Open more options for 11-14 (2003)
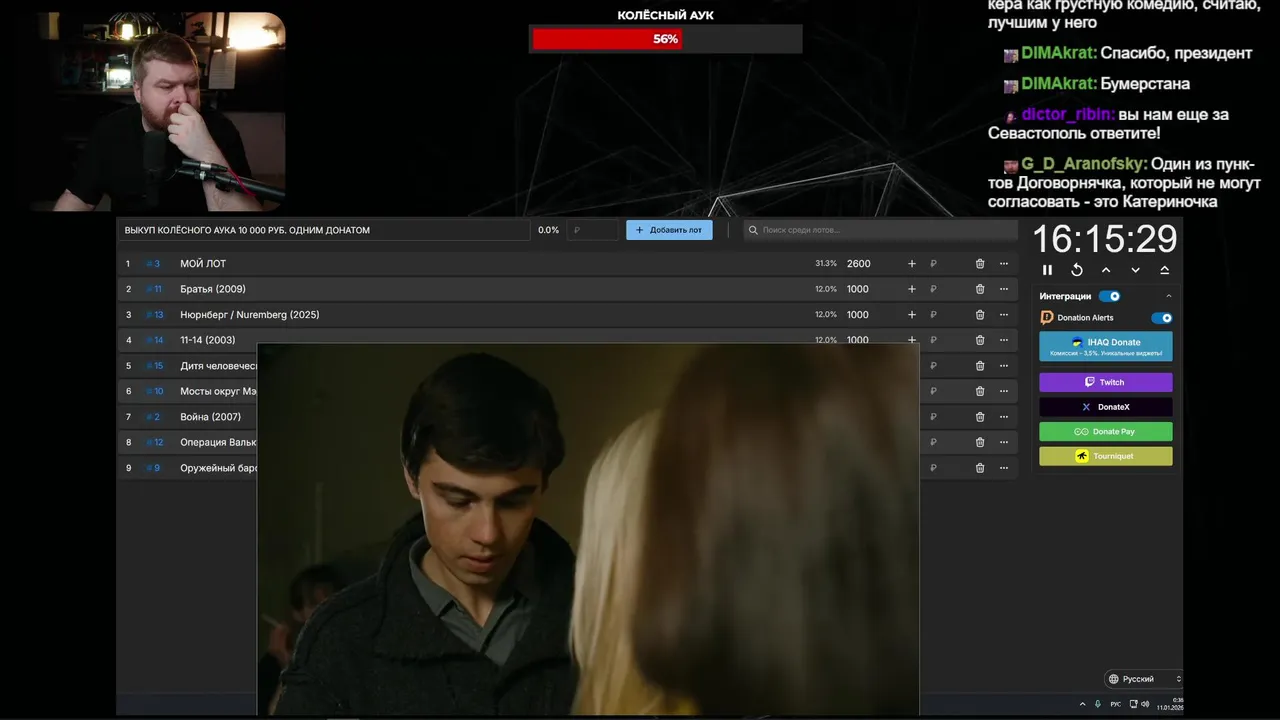Viewport: 1280px width, 720px height. click(x=1004, y=340)
